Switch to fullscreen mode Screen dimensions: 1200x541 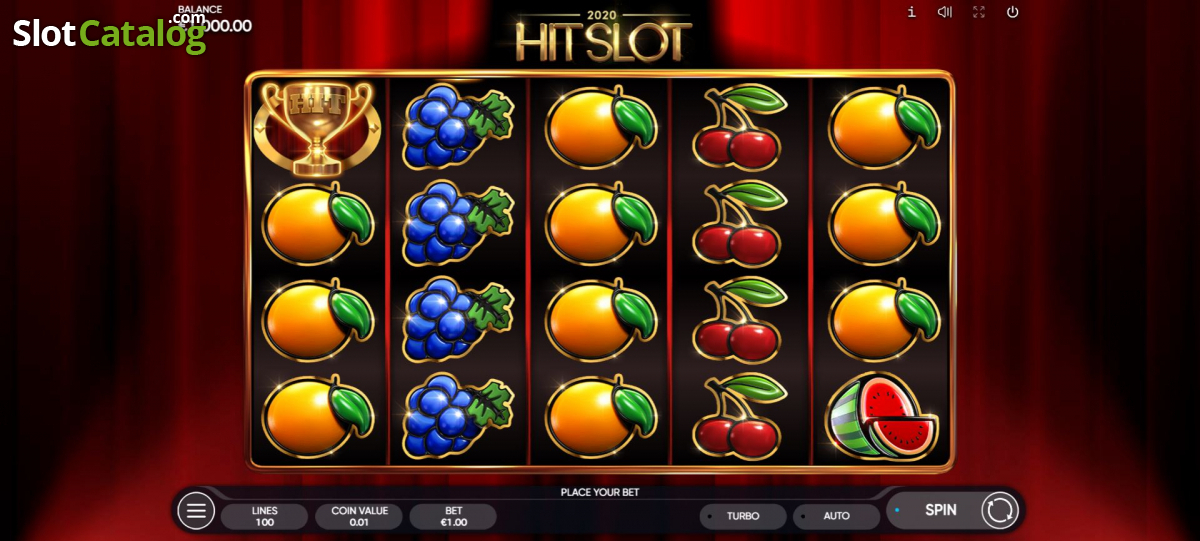tap(979, 12)
